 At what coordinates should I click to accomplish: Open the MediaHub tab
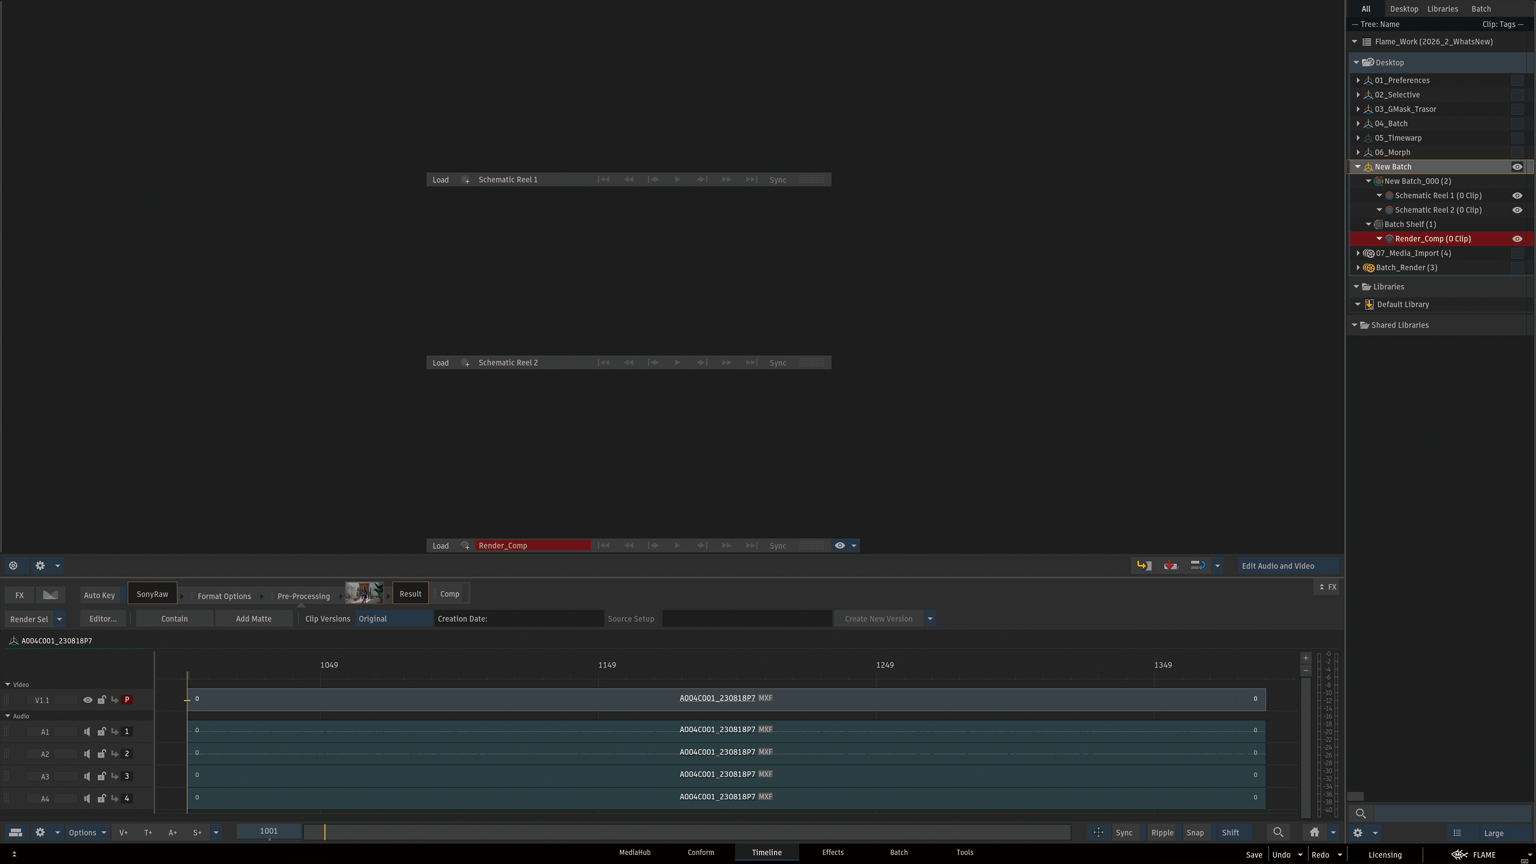634,853
